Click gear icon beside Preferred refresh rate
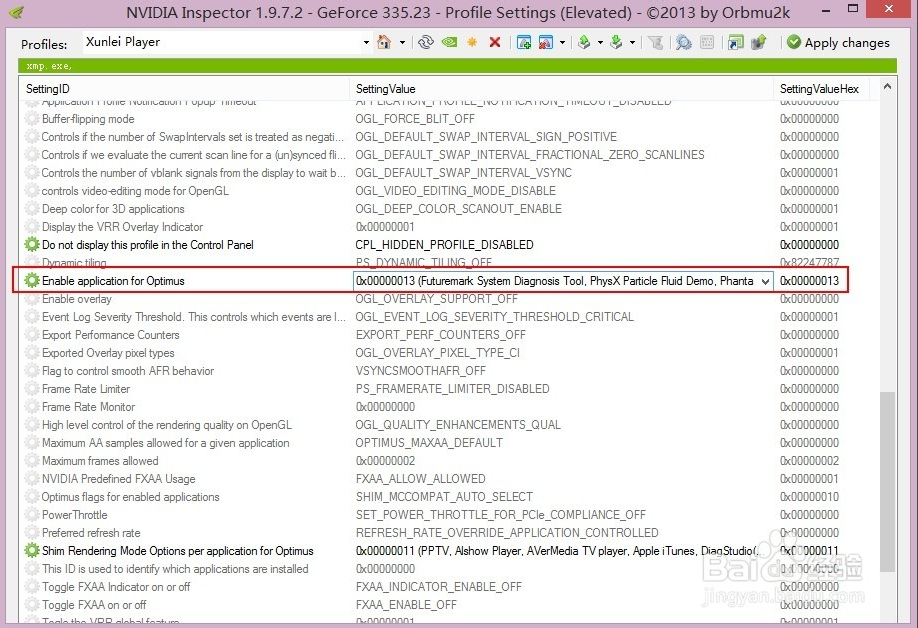Viewport: 918px width, 628px height. coord(32,533)
